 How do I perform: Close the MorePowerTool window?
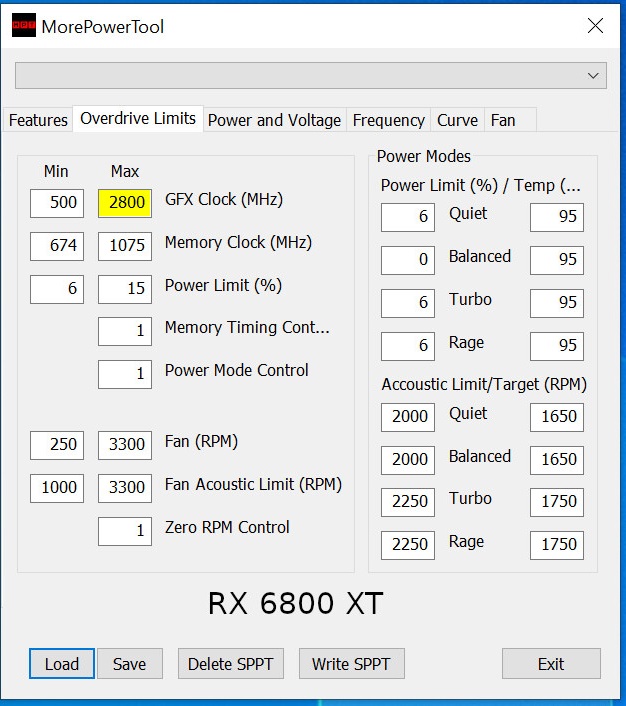(595, 26)
